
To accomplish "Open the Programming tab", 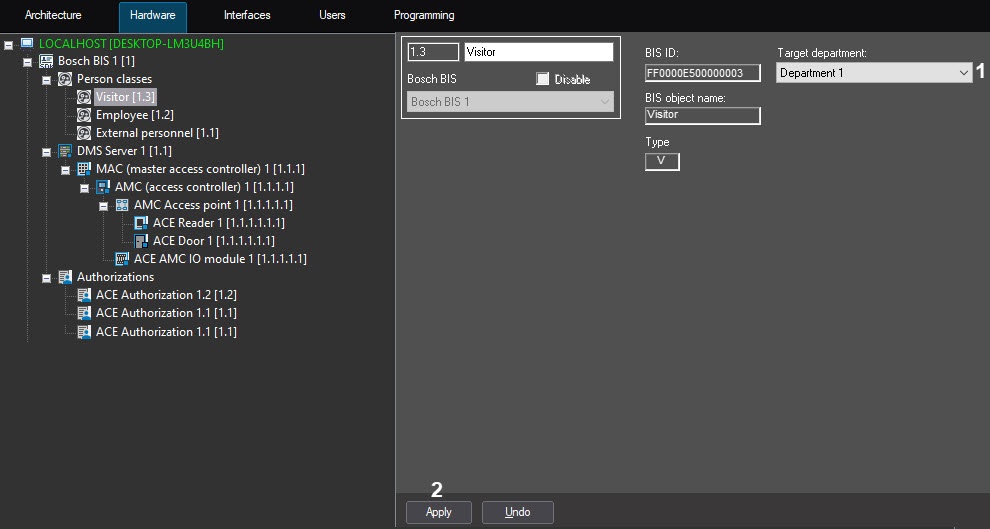I will [x=424, y=15].
